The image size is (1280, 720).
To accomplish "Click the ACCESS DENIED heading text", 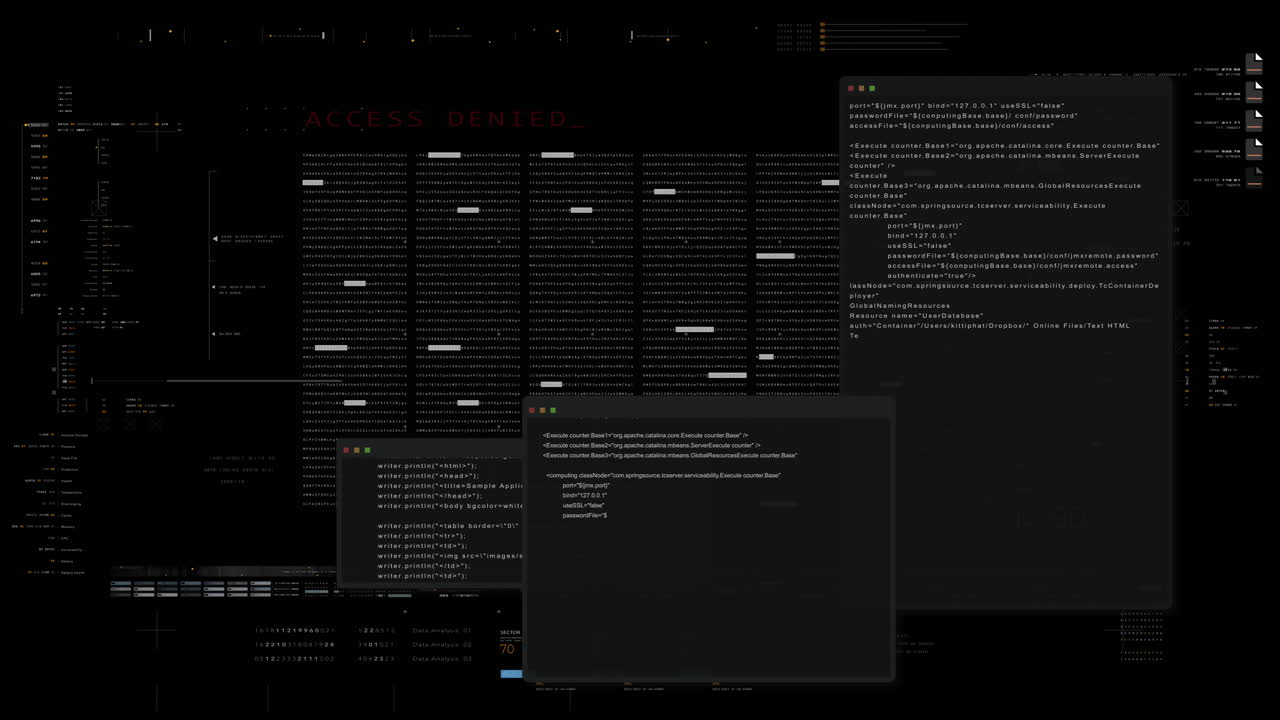I will [444, 120].
